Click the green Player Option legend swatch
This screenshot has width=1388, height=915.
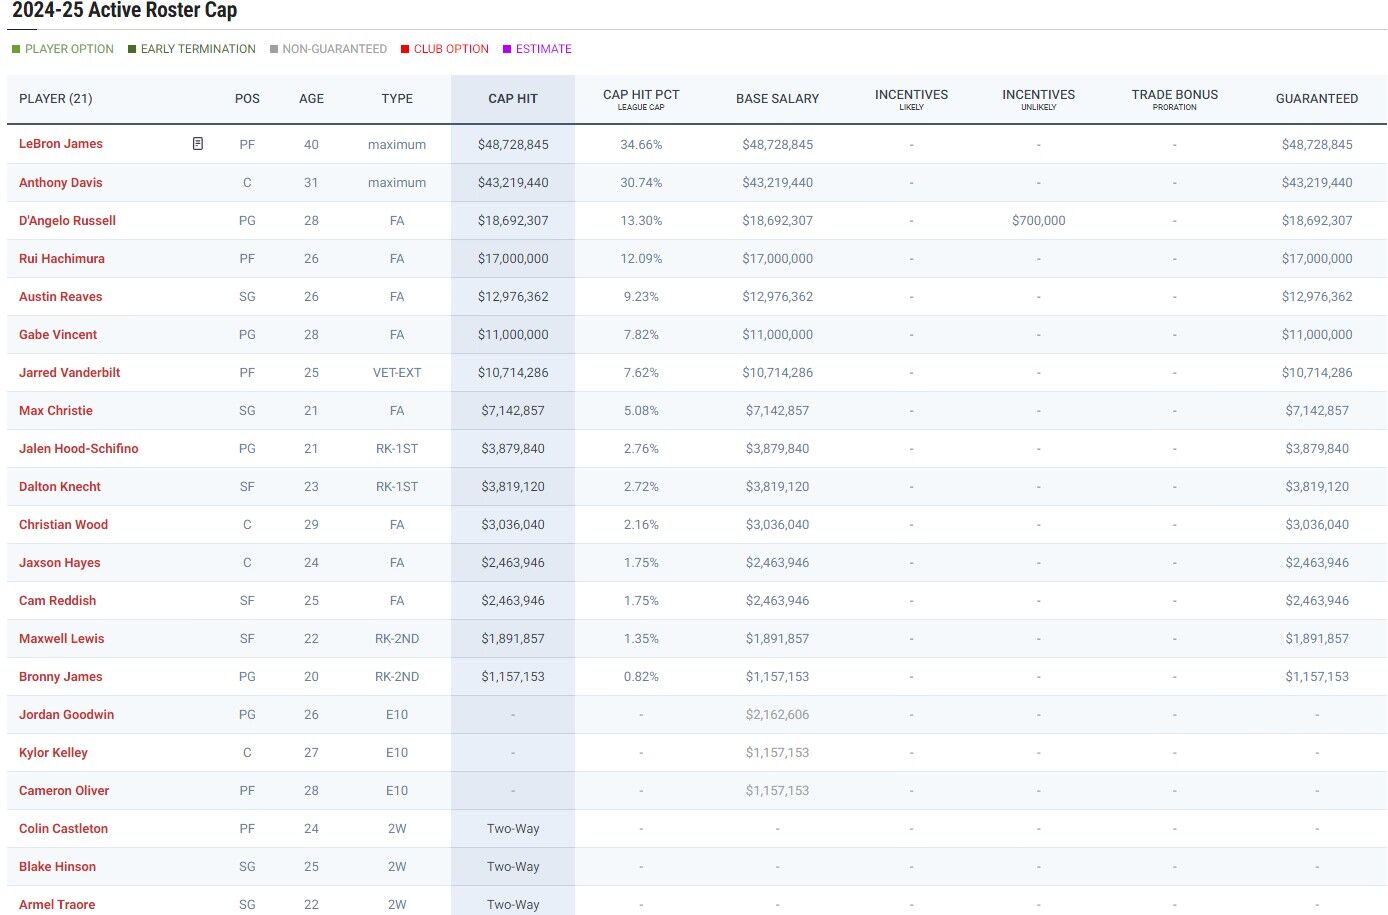click(16, 49)
